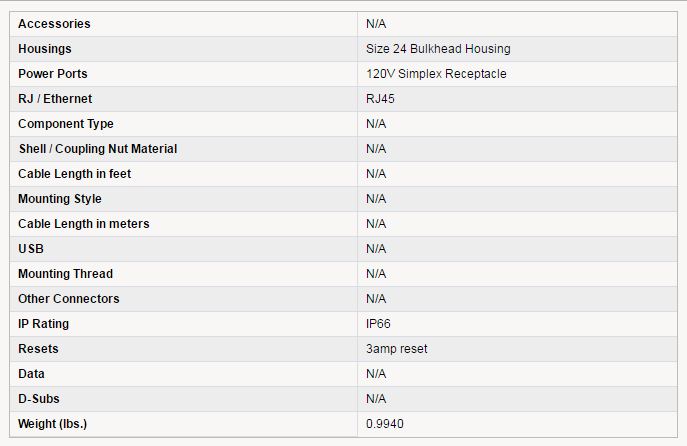Click the Other Connectors label
Viewport: 687px width, 446px height.
pos(69,299)
